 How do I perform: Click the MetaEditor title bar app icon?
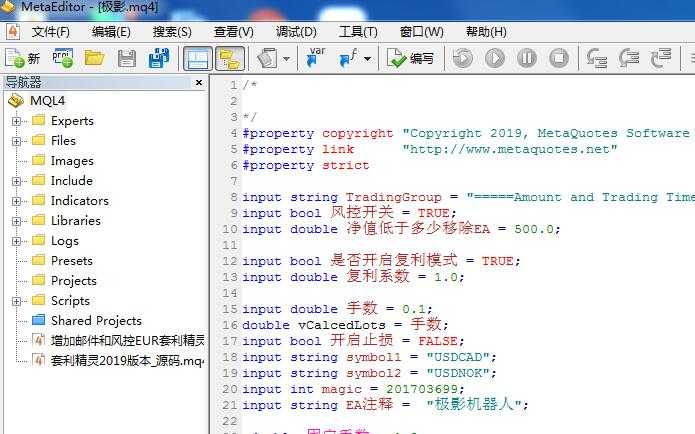tap(8, 7)
